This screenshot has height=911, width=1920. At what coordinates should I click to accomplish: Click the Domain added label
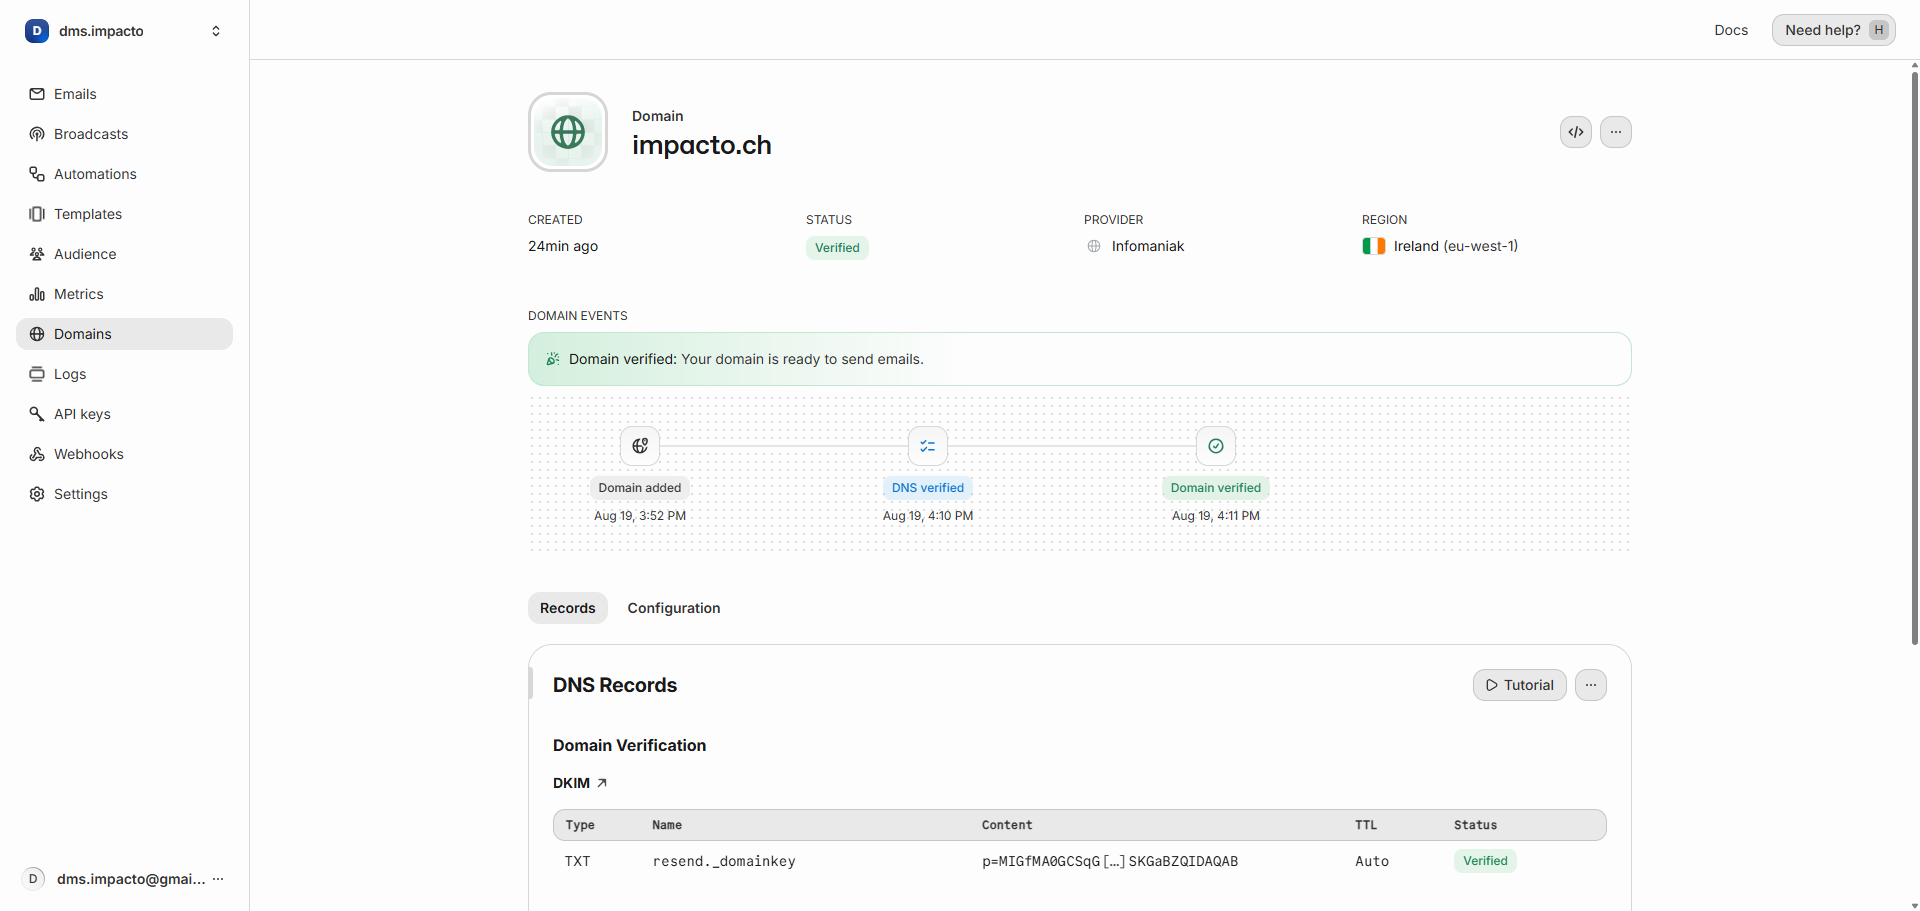pyautogui.click(x=640, y=488)
